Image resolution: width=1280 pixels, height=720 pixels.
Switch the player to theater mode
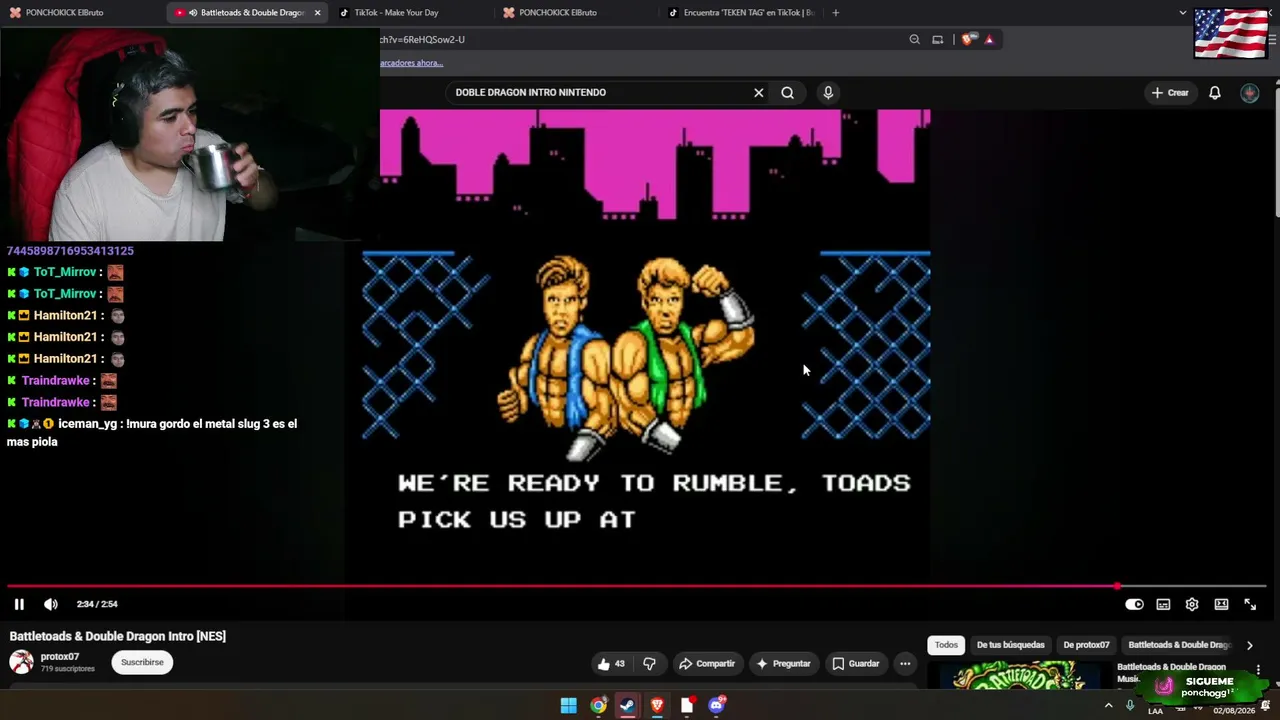click(1221, 604)
